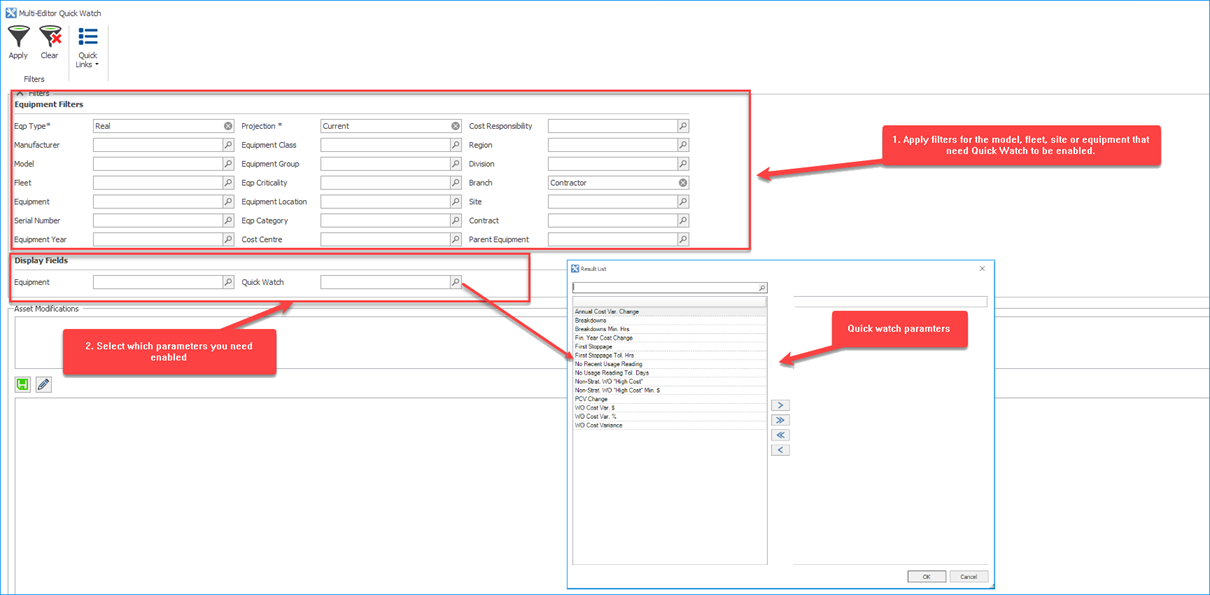Viewport: 1210px width, 595px height.
Task: Clear the Eqp Type 'Real' value
Action: coord(228,126)
